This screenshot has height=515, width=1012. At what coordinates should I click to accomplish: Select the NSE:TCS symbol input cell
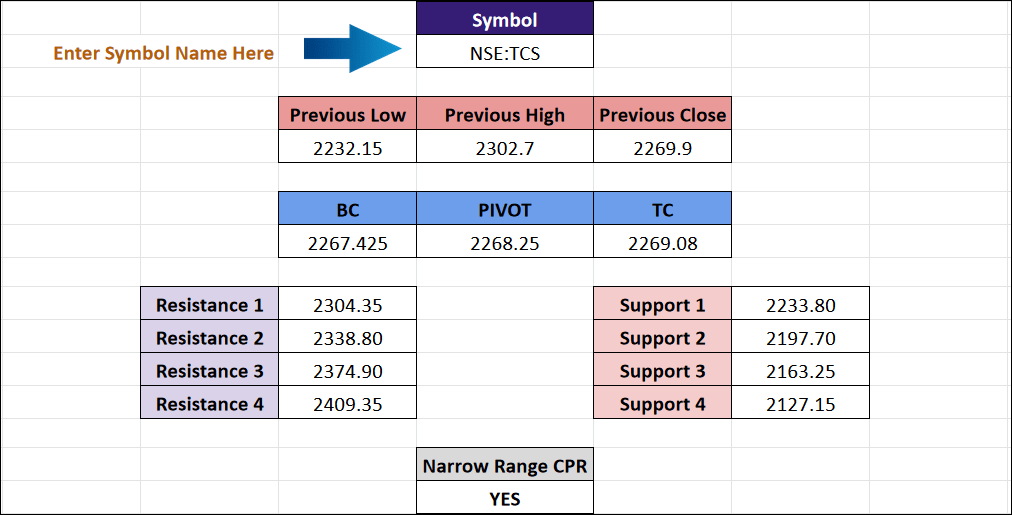coord(505,51)
